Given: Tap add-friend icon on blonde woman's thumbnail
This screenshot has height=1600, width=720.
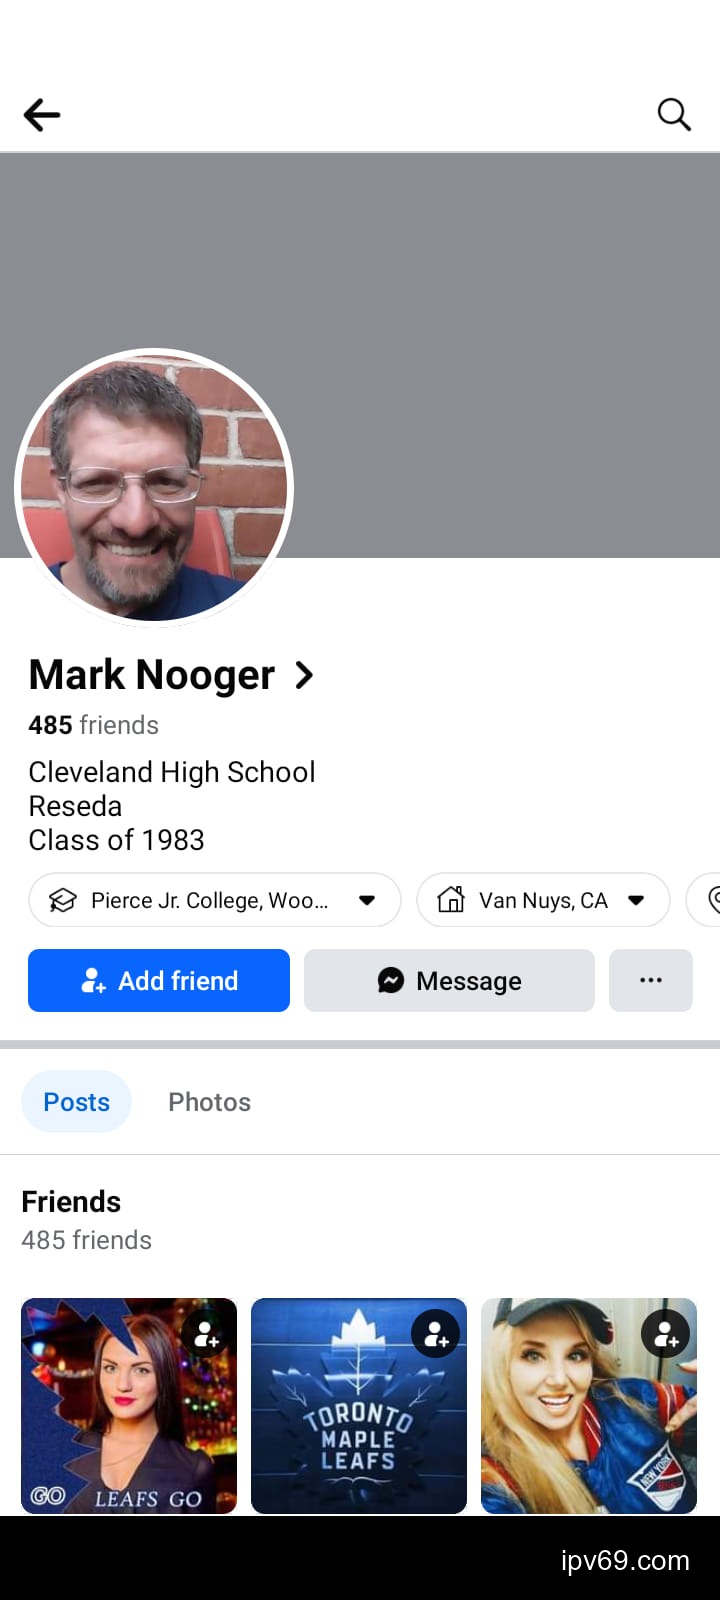Looking at the screenshot, I should click(666, 1334).
